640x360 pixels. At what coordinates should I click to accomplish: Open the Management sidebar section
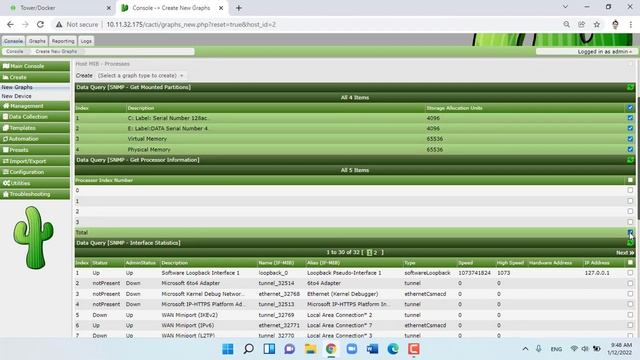coord(35,106)
